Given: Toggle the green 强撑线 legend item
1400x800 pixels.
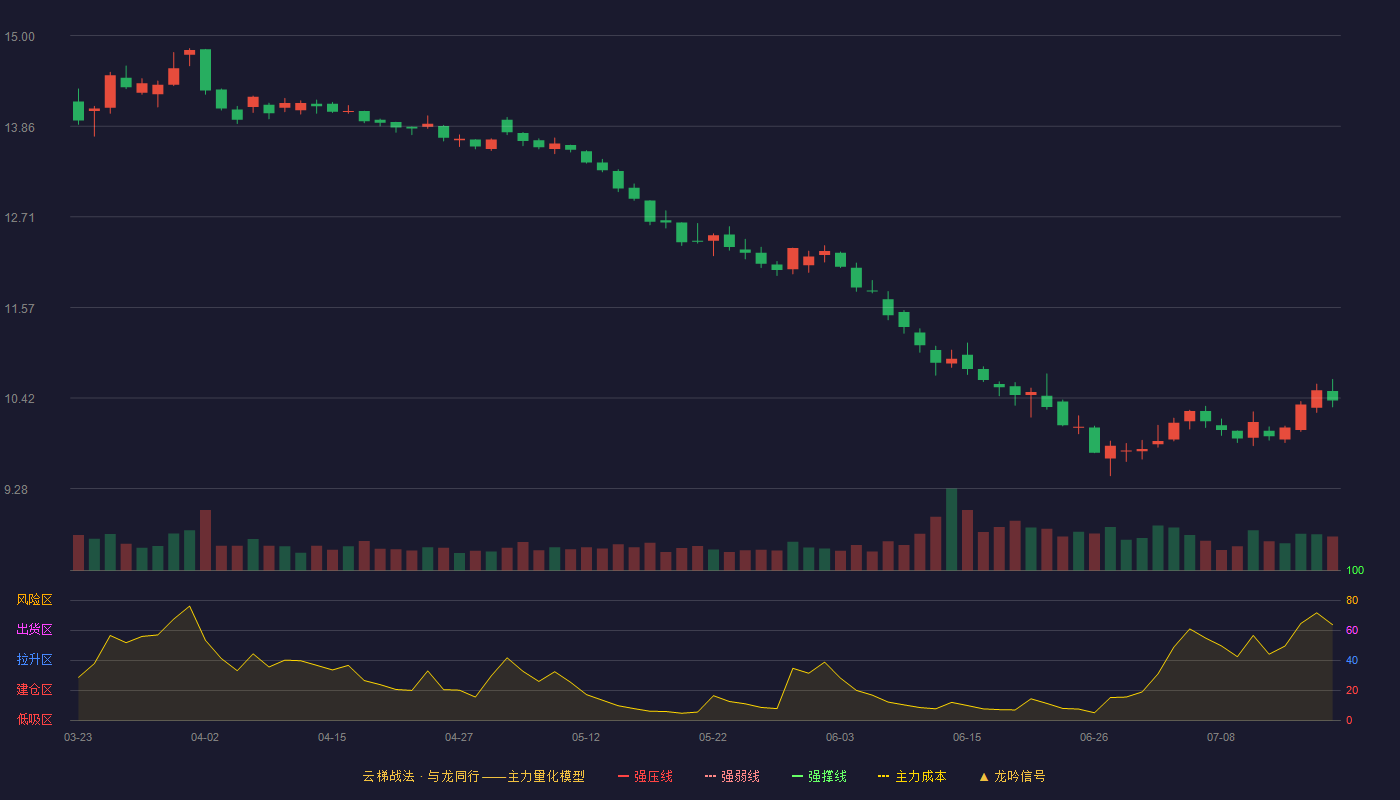Looking at the screenshot, I should (x=819, y=776).
